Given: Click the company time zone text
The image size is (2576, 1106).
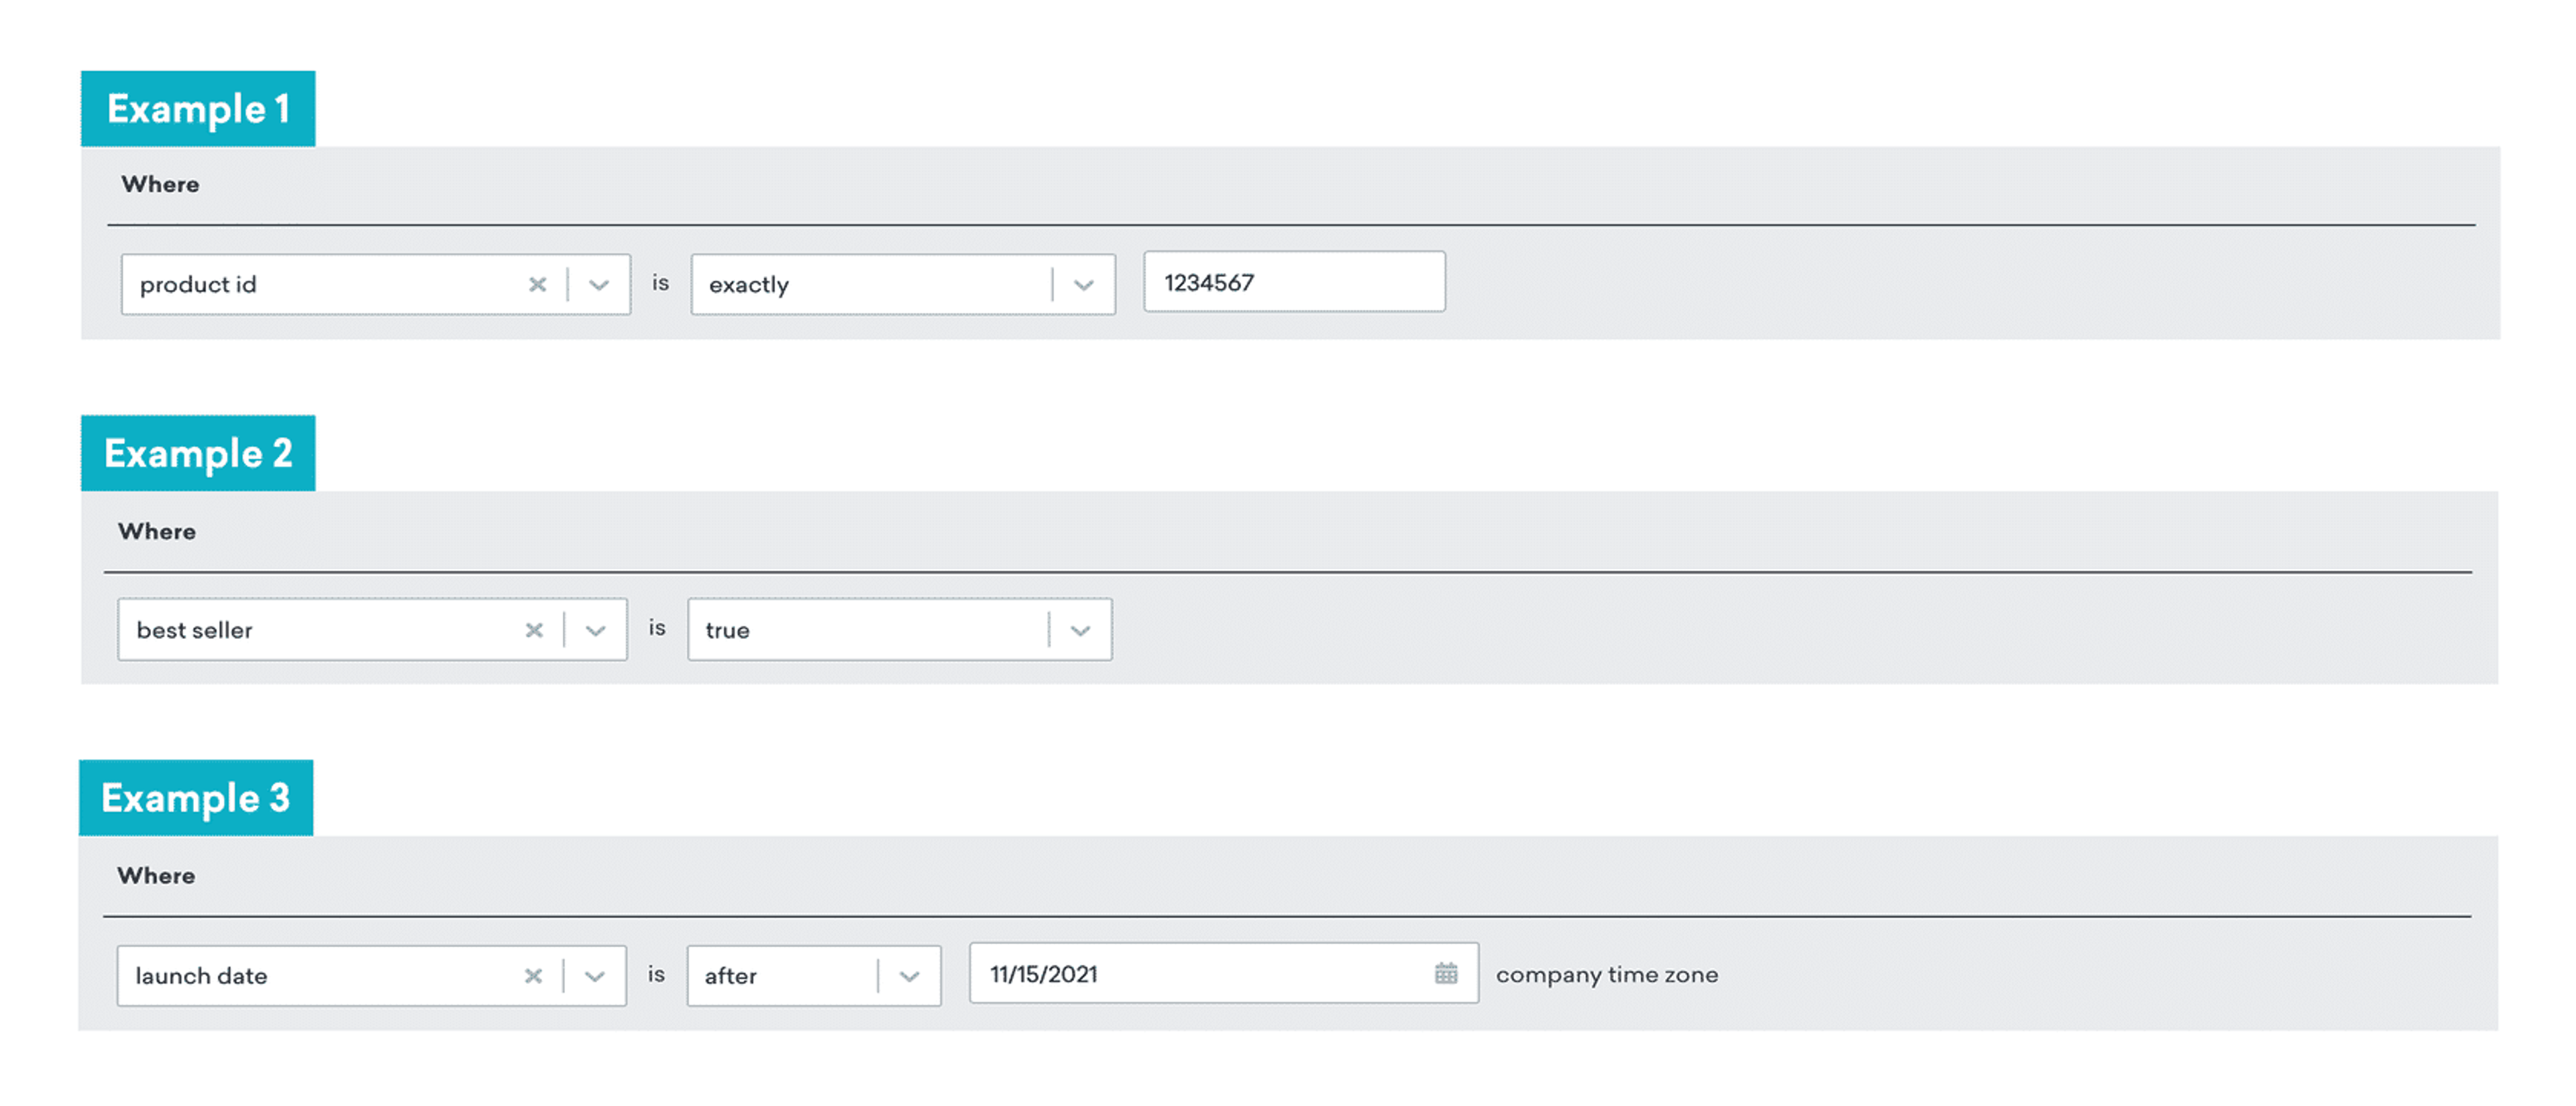Looking at the screenshot, I should click(1606, 974).
